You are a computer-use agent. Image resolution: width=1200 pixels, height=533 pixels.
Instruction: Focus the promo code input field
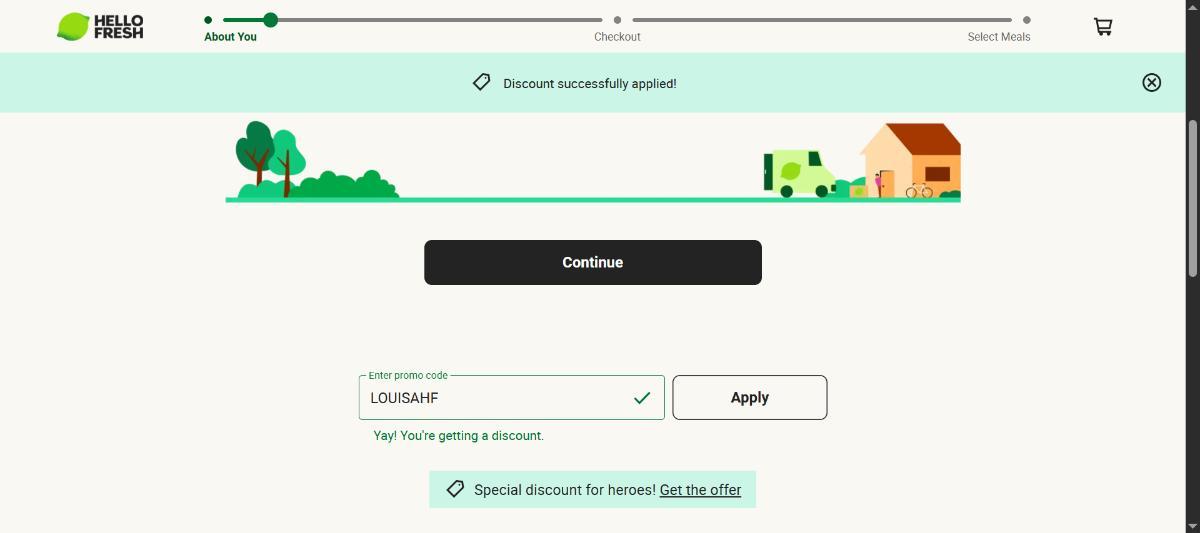coord(495,398)
